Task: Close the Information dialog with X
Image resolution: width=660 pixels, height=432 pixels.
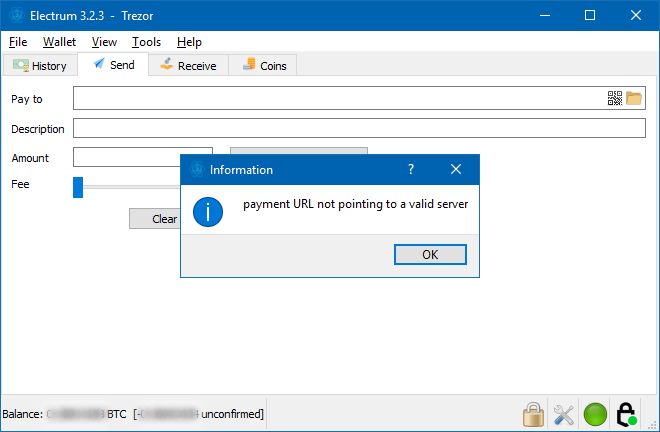Action: pos(456,169)
